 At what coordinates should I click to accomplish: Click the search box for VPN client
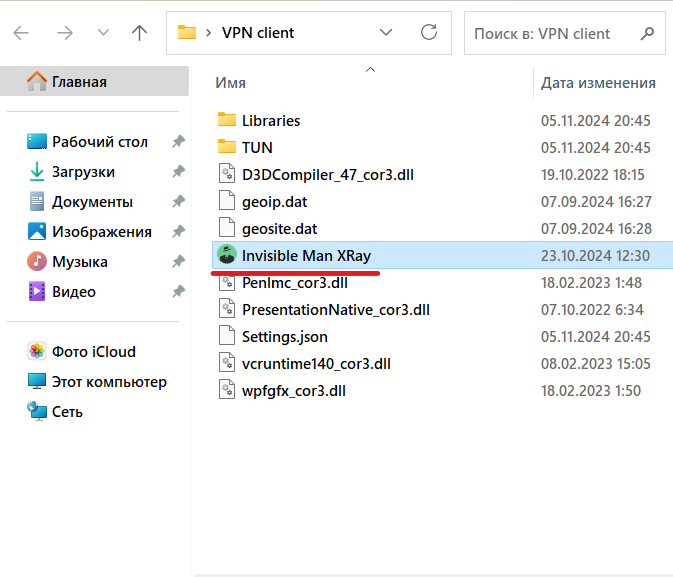tap(564, 33)
